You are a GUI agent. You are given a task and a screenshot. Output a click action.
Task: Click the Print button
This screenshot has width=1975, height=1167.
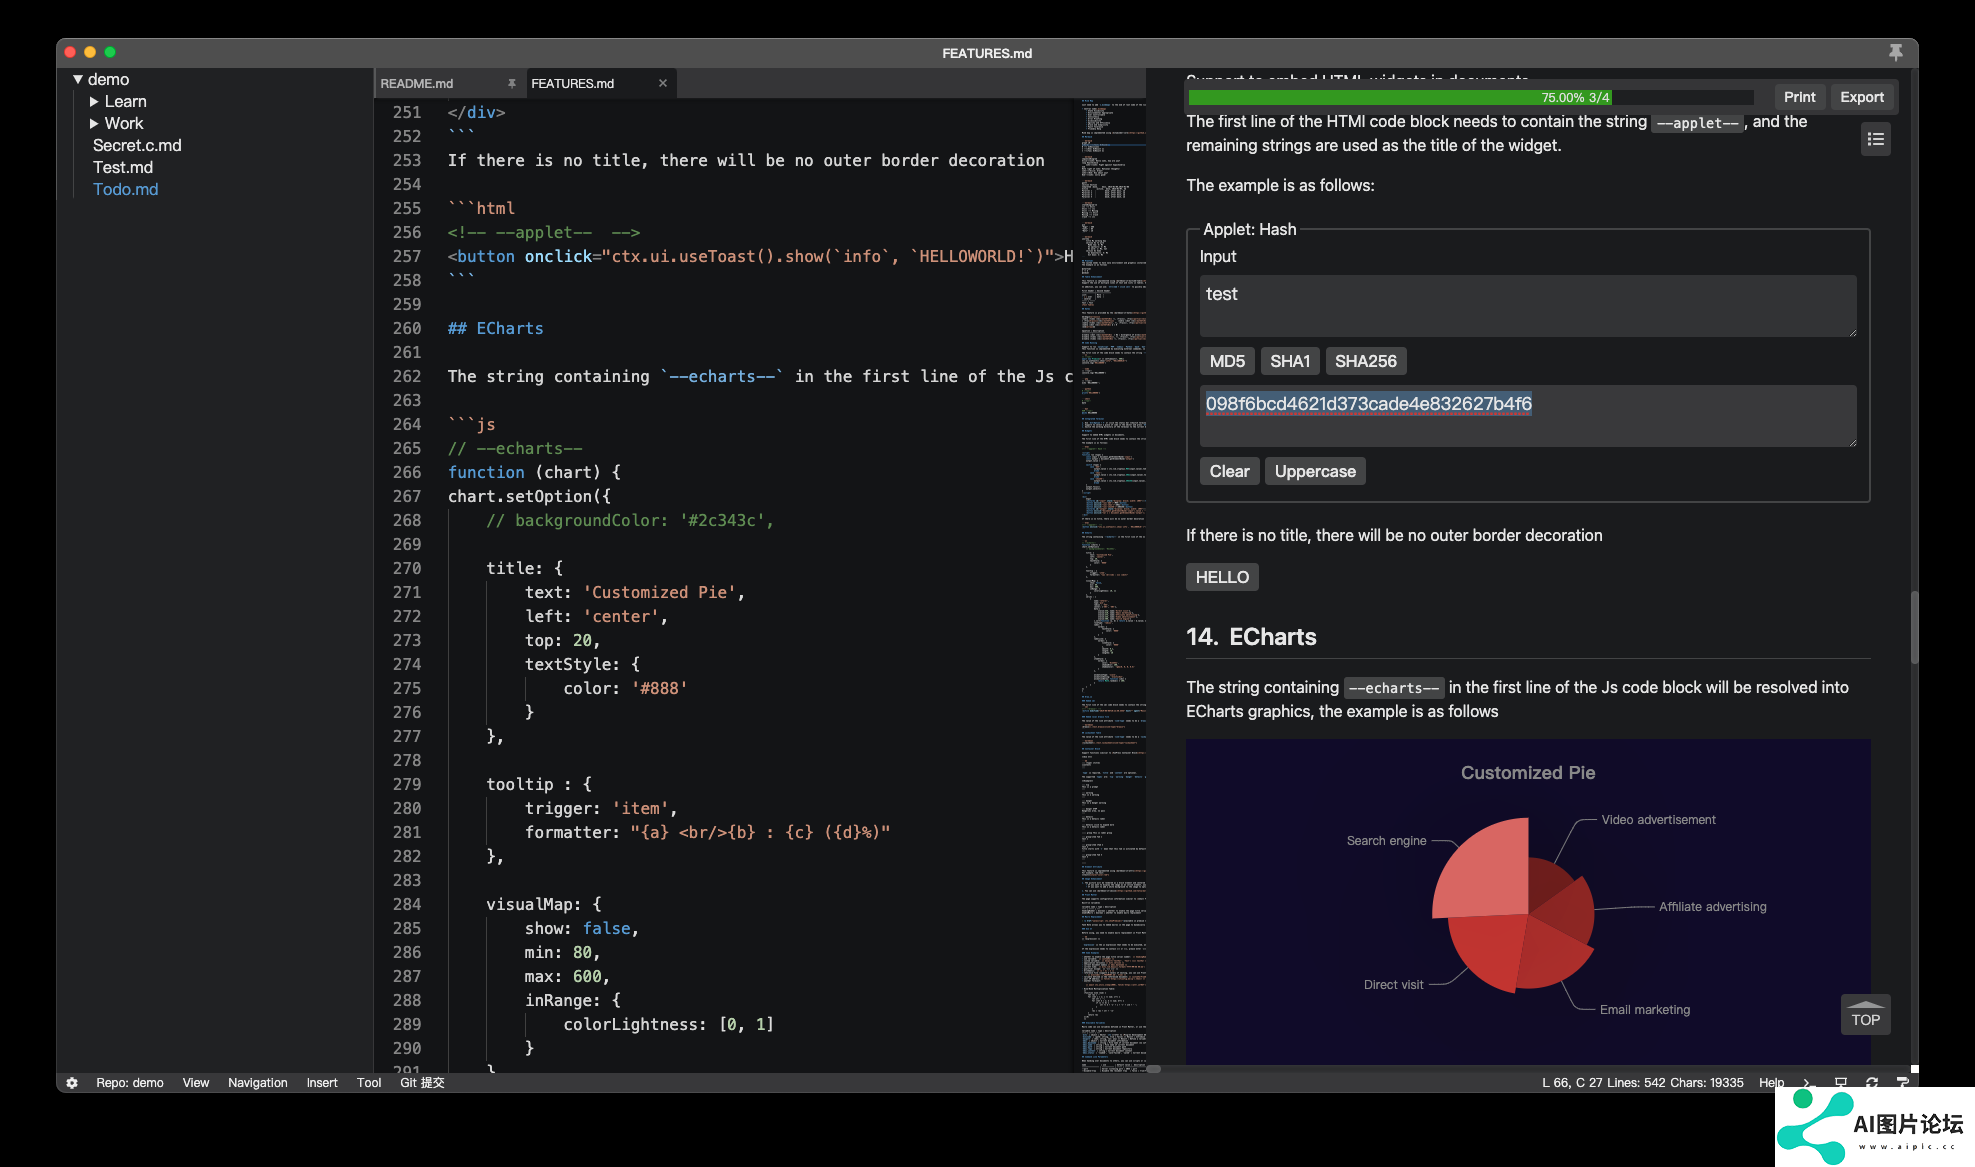click(1799, 97)
